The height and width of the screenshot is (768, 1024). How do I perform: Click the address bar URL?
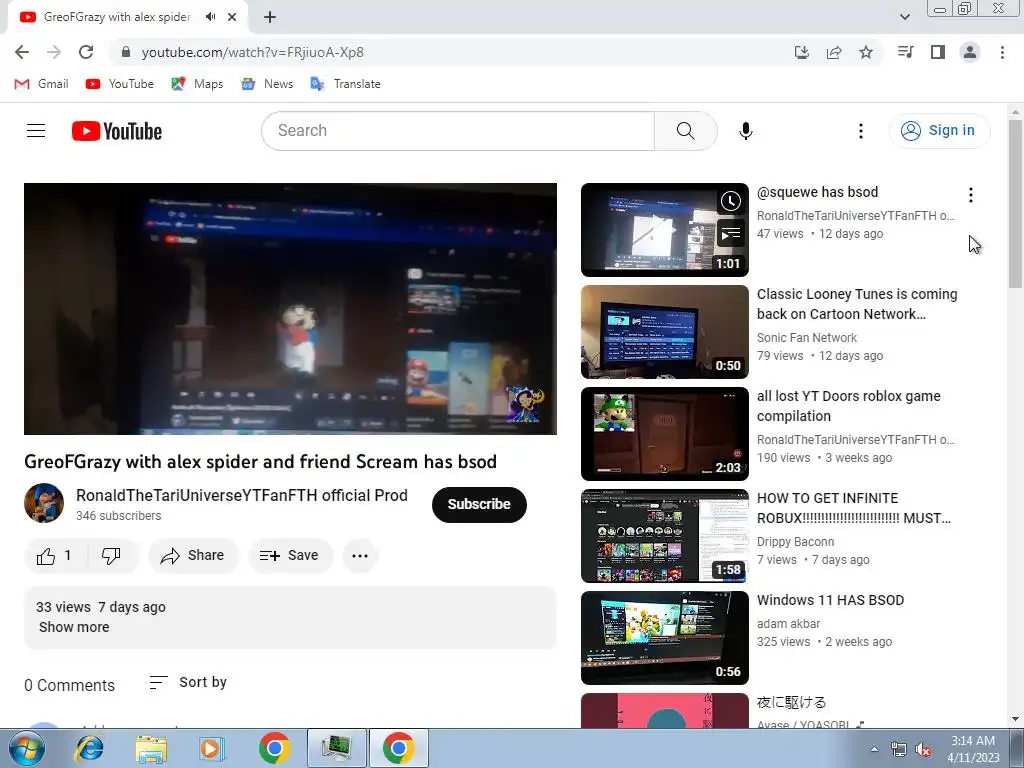pos(252,52)
